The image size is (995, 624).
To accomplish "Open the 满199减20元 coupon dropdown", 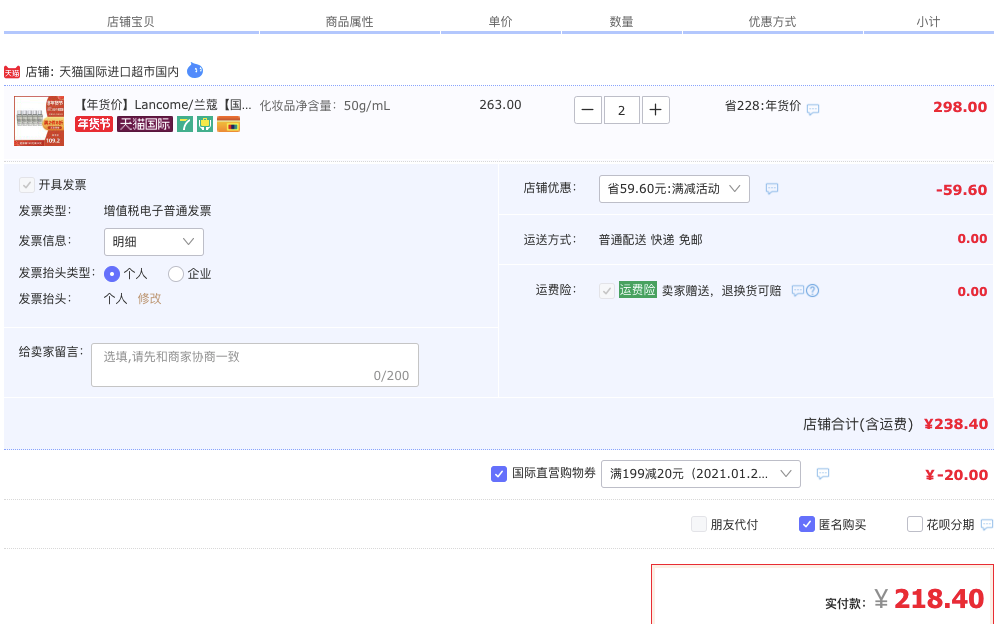I will (x=701, y=474).
